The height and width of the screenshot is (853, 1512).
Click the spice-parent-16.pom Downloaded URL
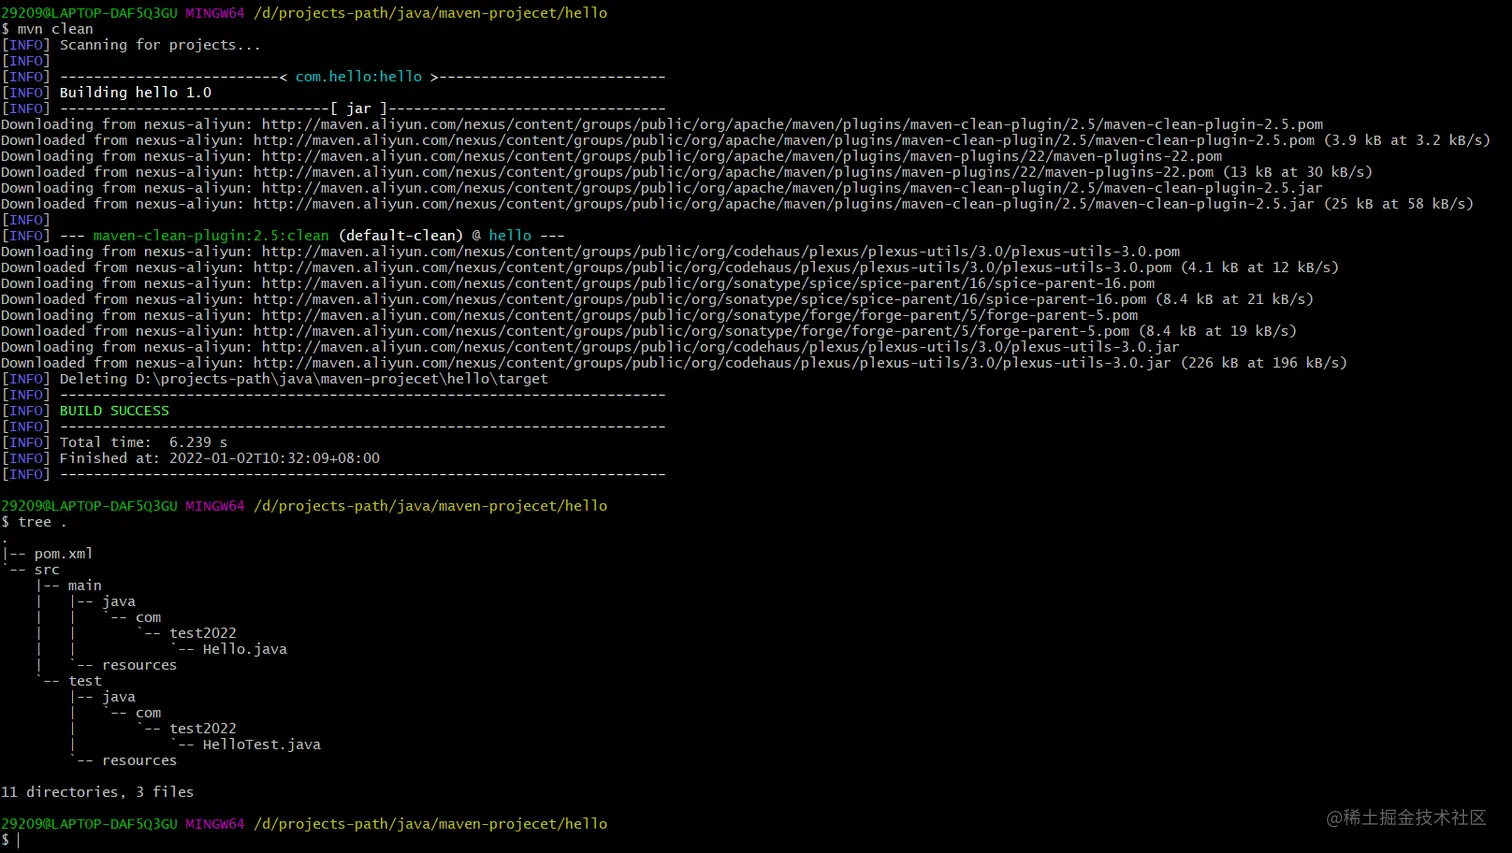coord(700,300)
